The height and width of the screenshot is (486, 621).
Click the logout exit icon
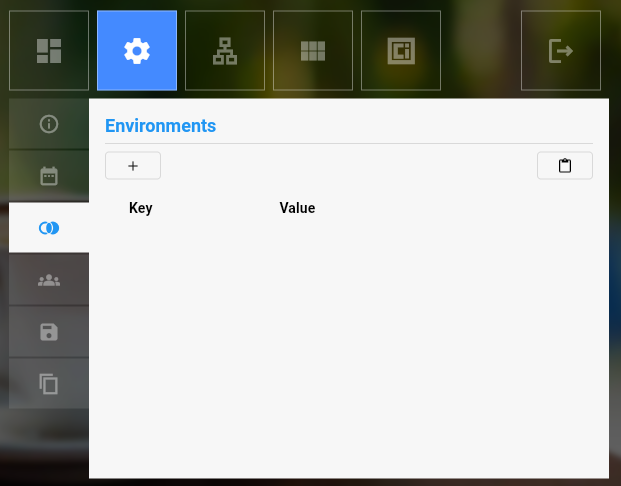561,51
